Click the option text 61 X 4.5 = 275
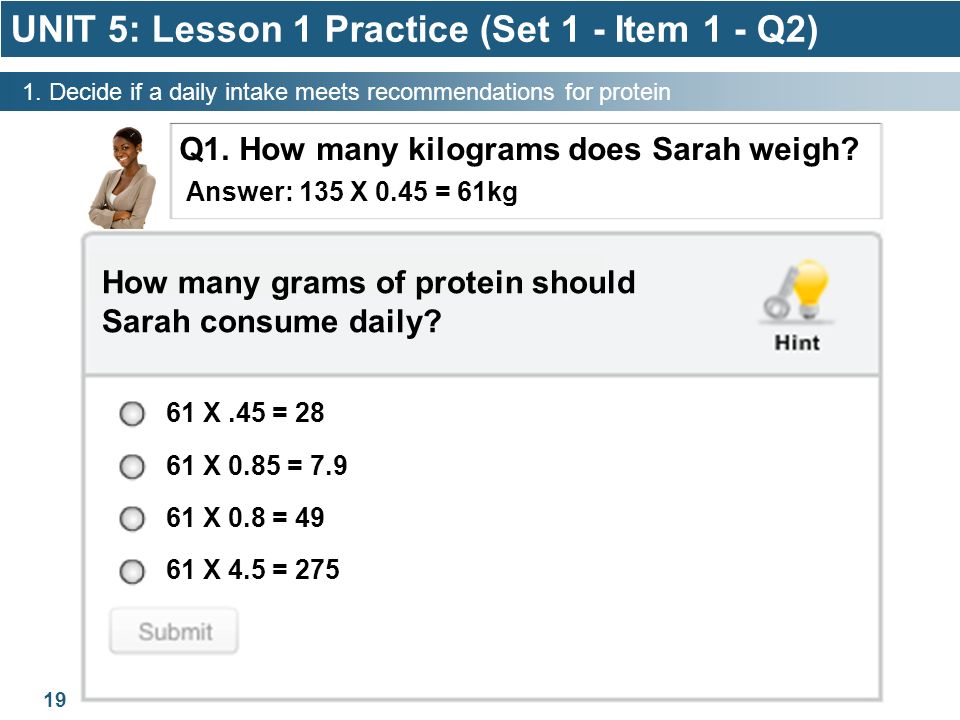 pos(252,569)
